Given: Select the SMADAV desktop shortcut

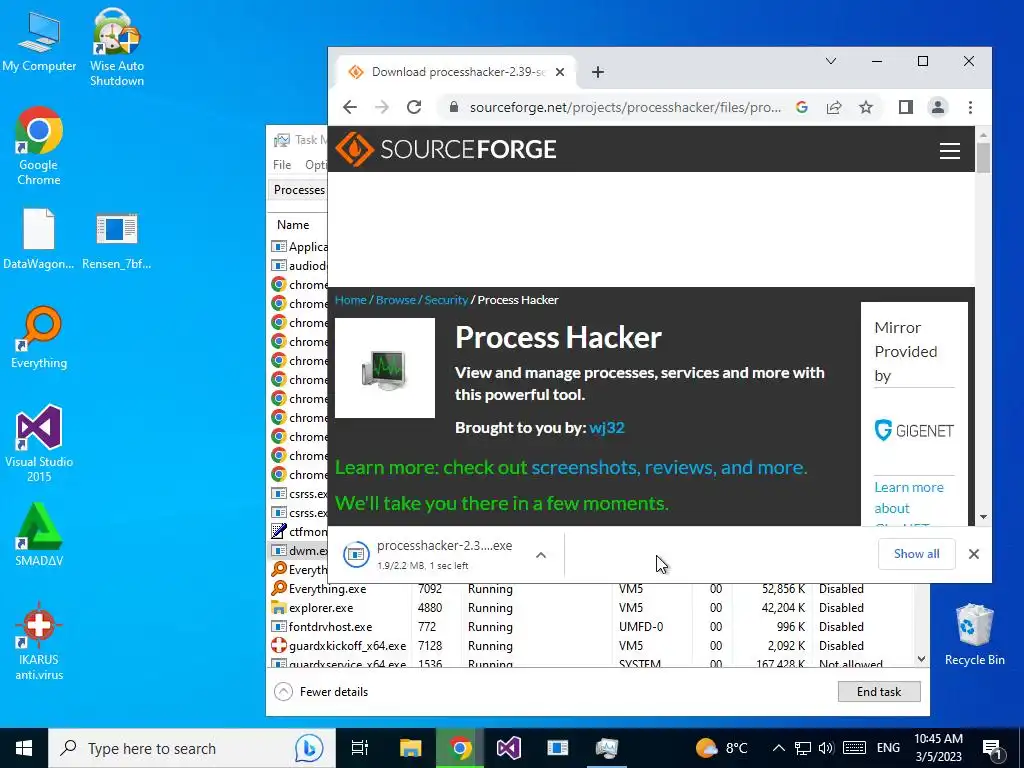Looking at the screenshot, I should (x=39, y=534).
